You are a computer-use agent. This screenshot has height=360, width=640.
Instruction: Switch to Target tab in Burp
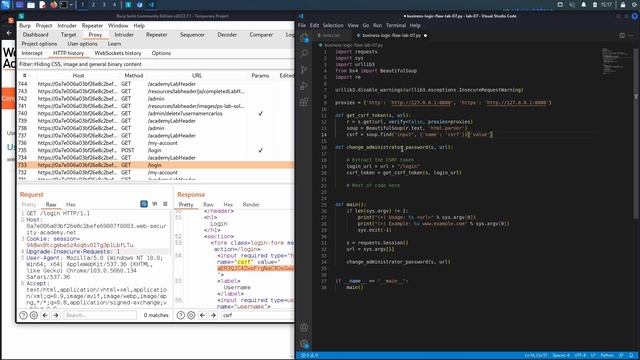click(x=69, y=35)
